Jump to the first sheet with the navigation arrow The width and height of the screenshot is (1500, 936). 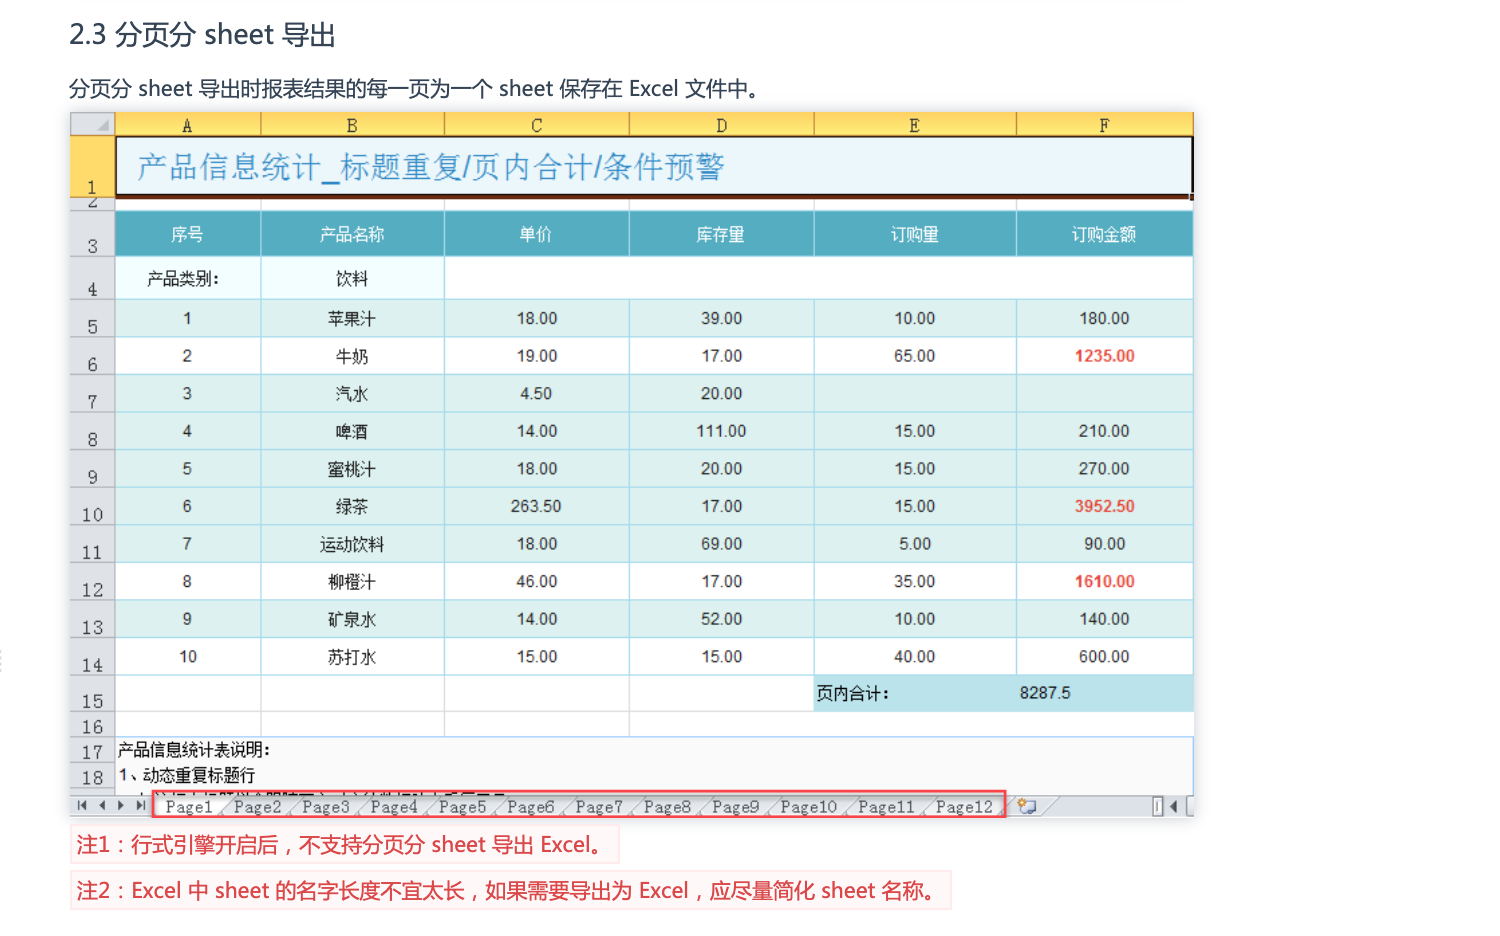pyautogui.click(x=82, y=806)
